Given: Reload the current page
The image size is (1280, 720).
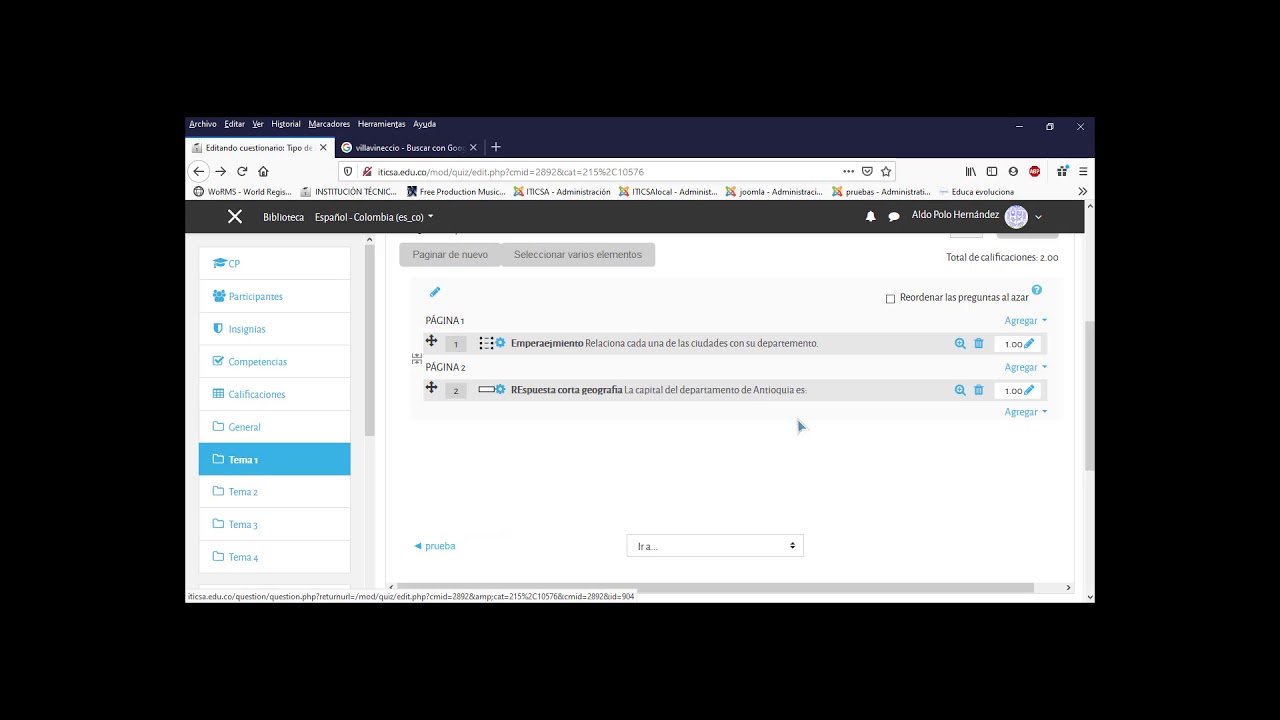Looking at the screenshot, I should pos(242,171).
